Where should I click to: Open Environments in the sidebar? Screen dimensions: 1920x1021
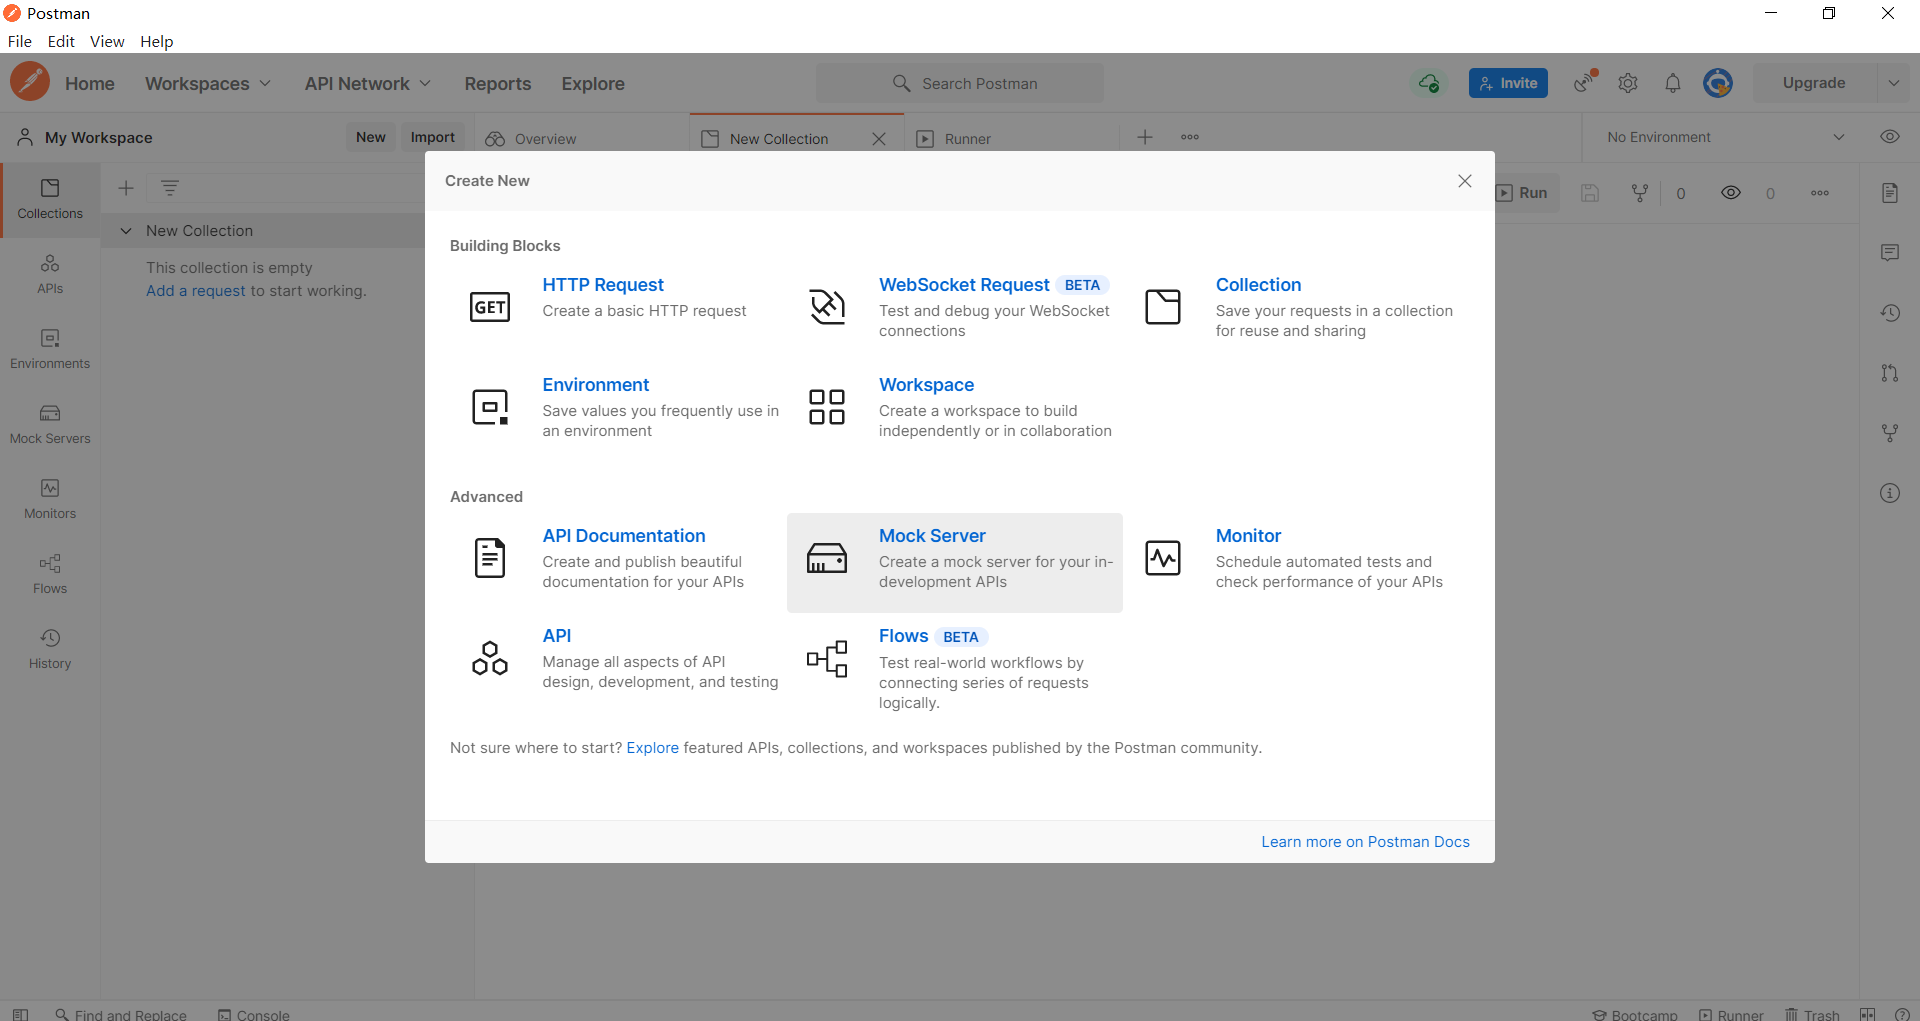pyautogui.click(x=50, y=349)
